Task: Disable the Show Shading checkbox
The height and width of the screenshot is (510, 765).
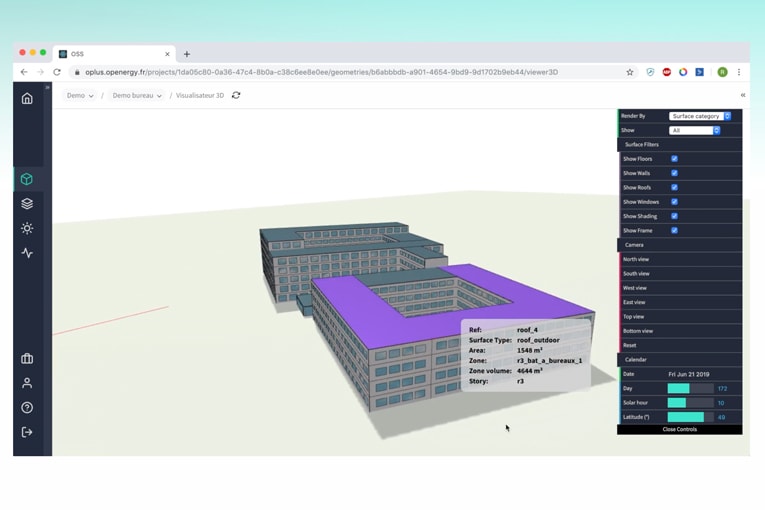Action: 674,216
